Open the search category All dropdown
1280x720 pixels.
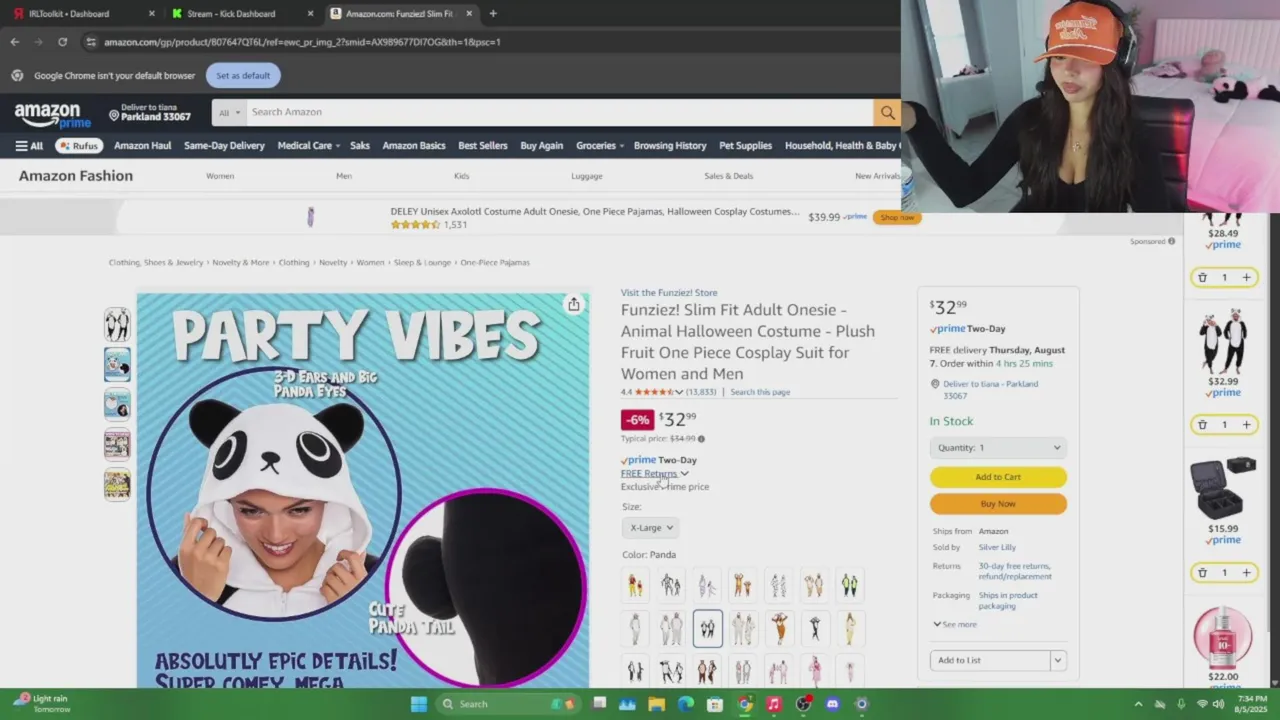[229, 112]
